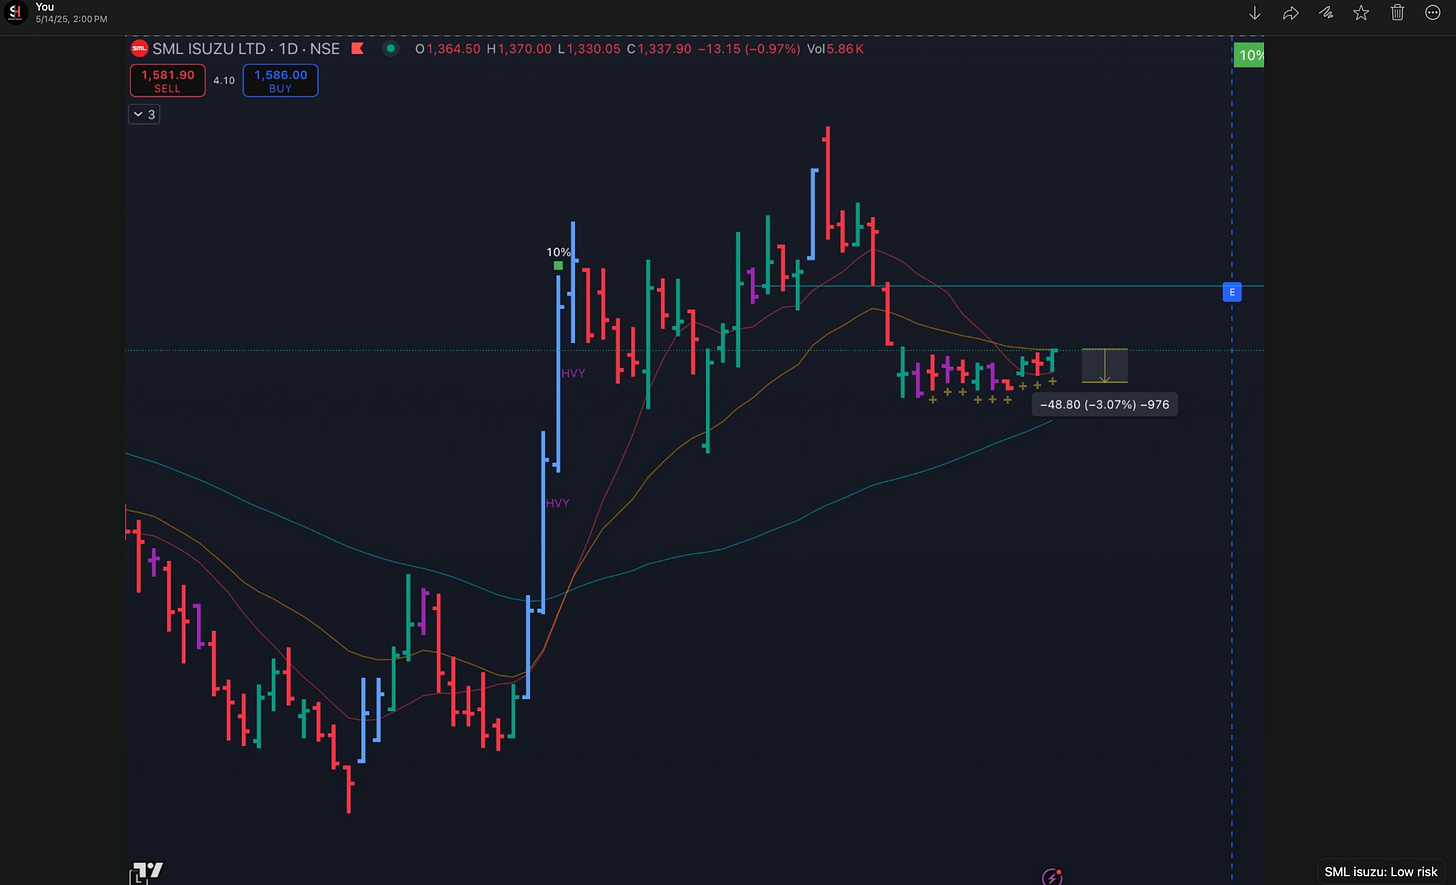The image size is (1456, 885).
Task: Click the red SML company logo
Action: [139, 48]
